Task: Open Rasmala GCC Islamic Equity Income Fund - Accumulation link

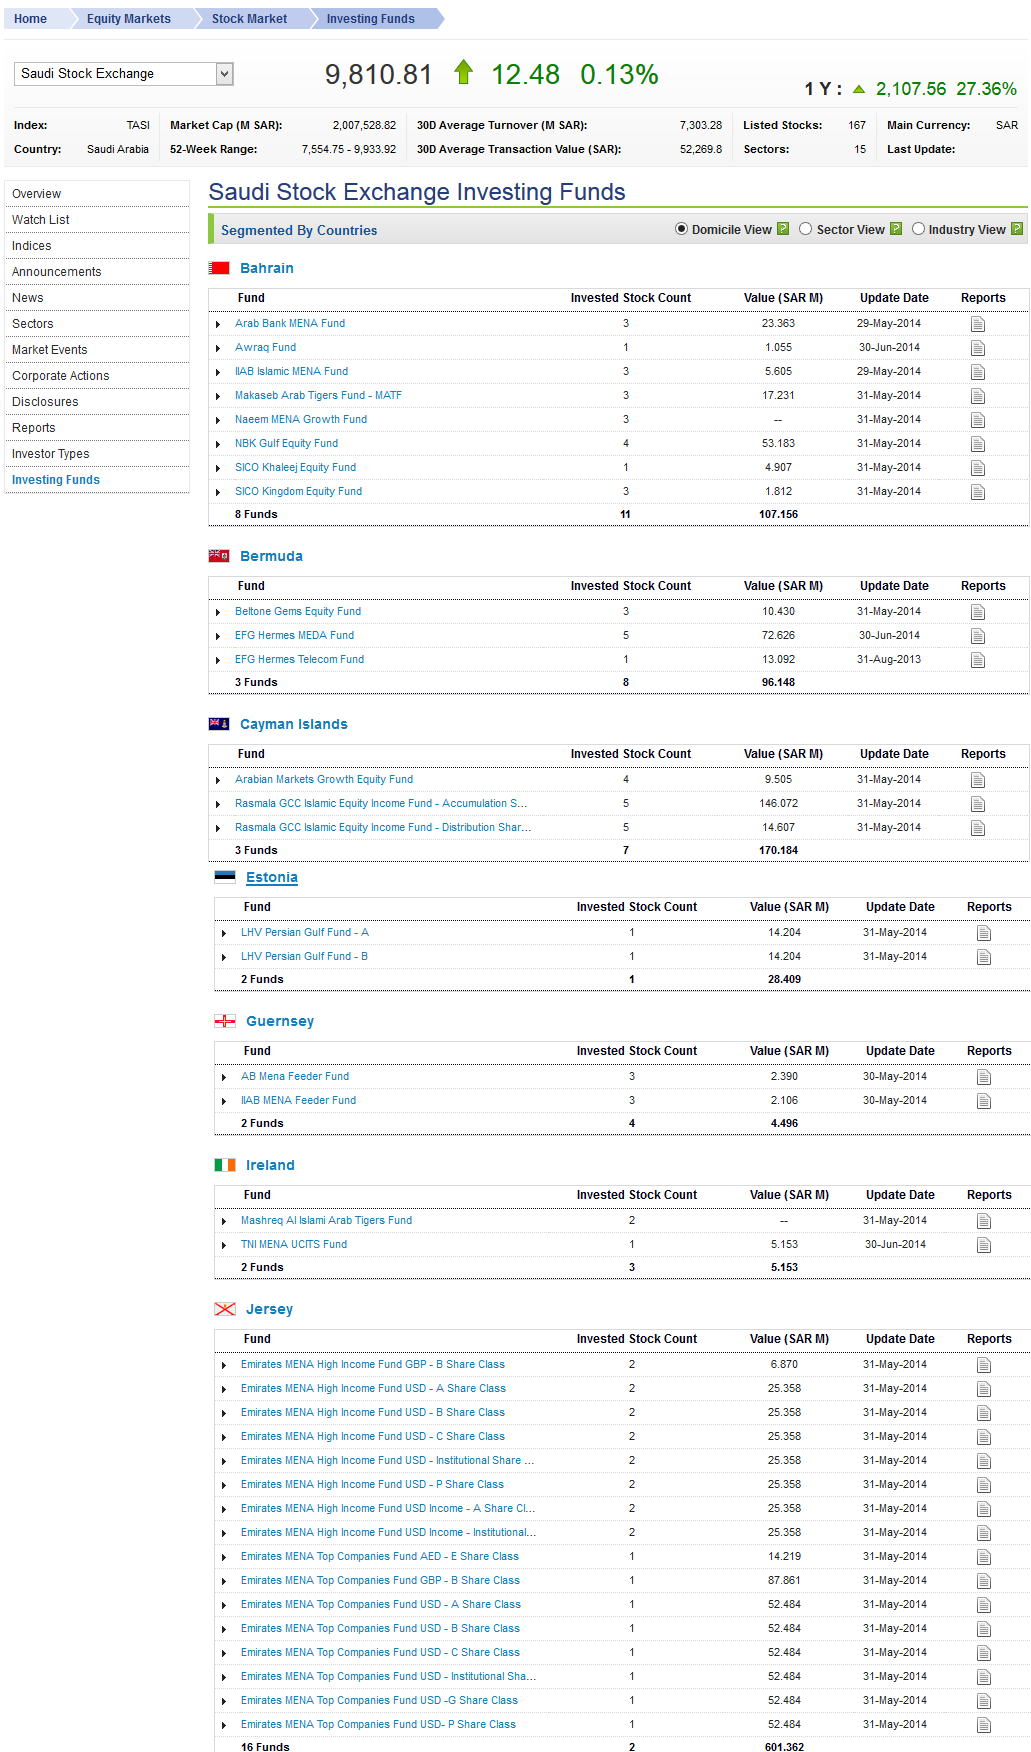Action: 381,804
